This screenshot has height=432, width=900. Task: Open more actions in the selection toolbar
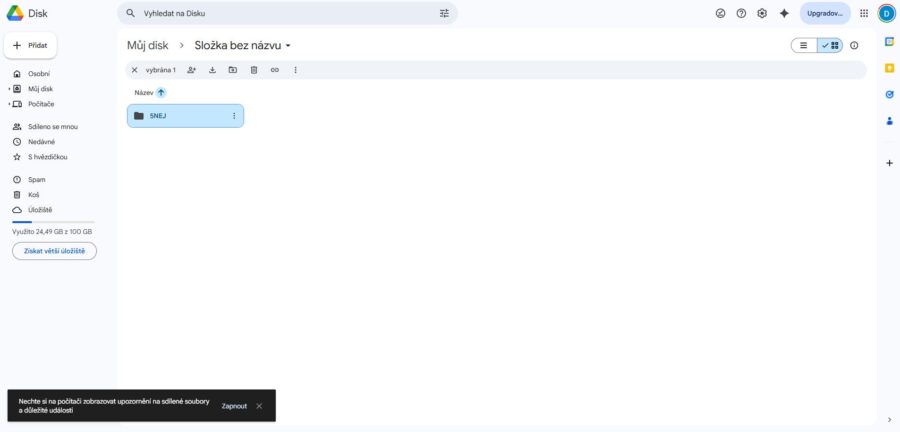(296, 70)
